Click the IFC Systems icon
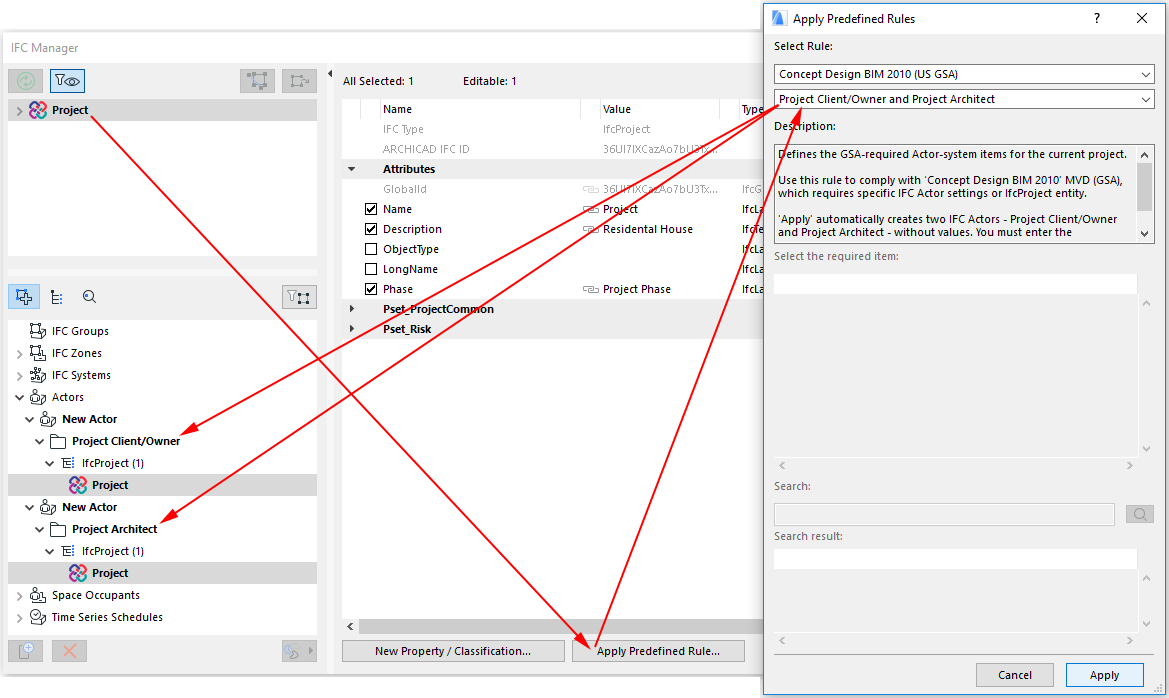Image resolution: width=1169 pixels, height=698 pixels. pos(37,374)
